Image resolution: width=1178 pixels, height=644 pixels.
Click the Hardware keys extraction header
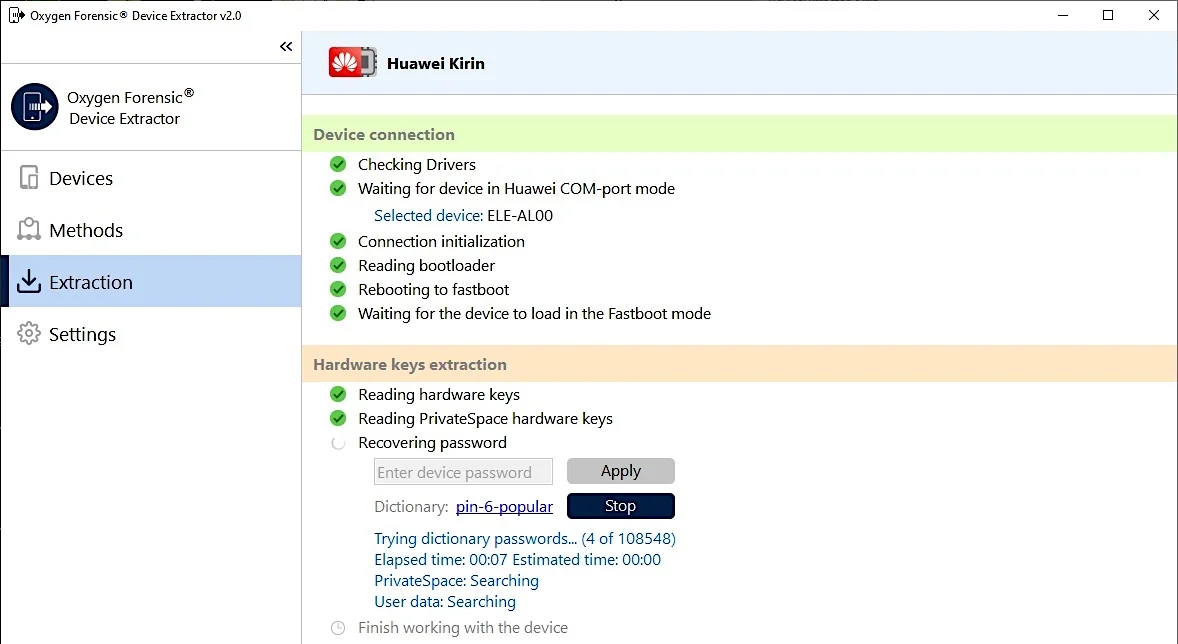pos(739,364)
